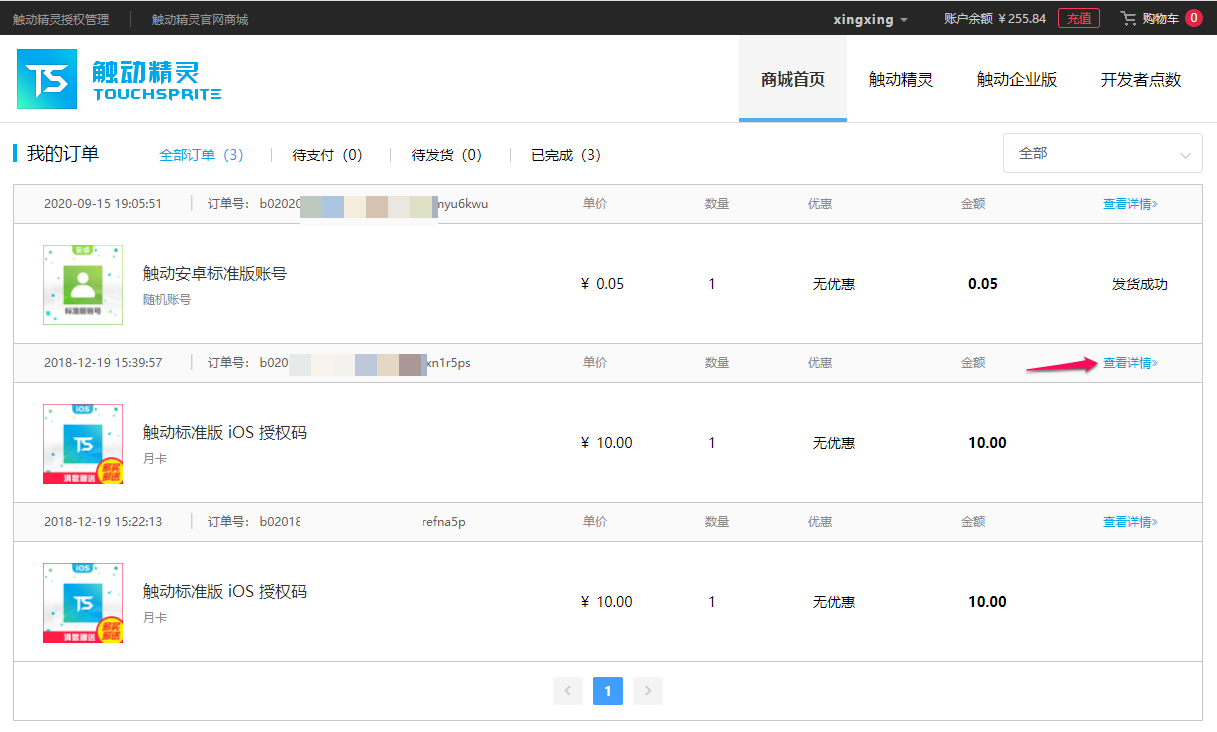The height and width of the screenshot is (732, 1217).
Task: Open product 触动安卓标准版账号
Action: (x=215, y=273)
